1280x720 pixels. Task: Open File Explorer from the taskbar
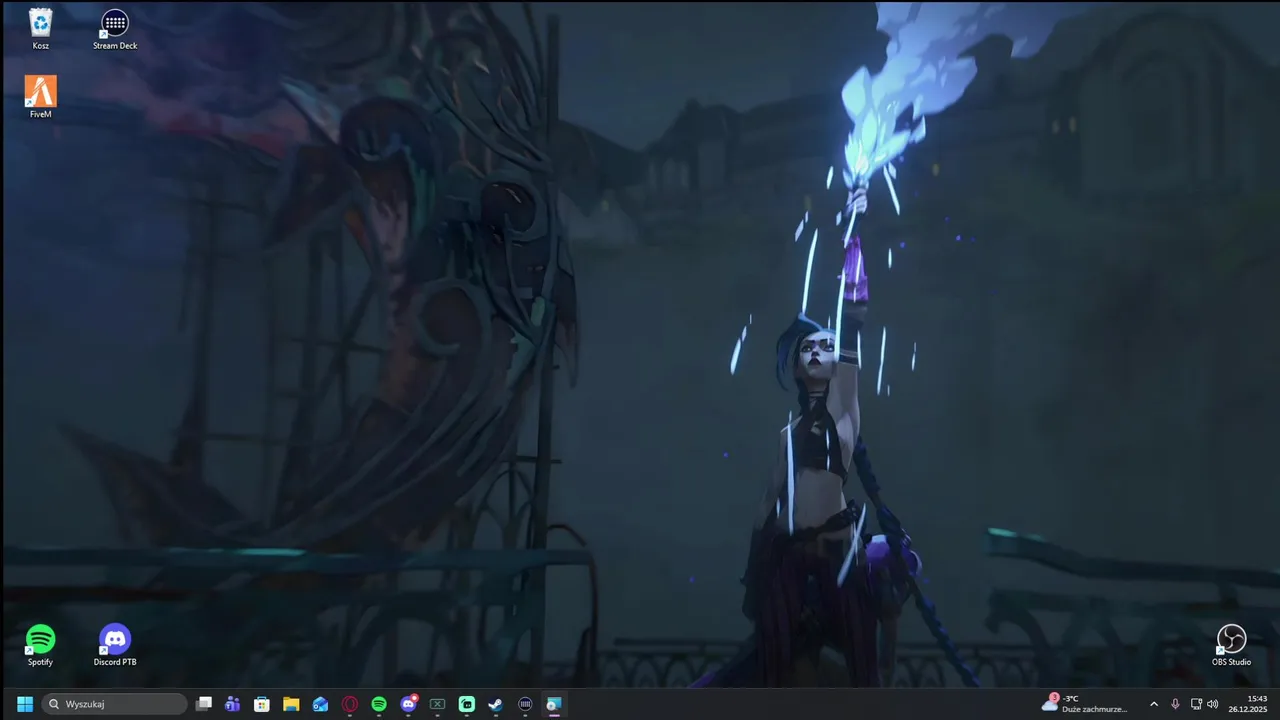(291, 704)
